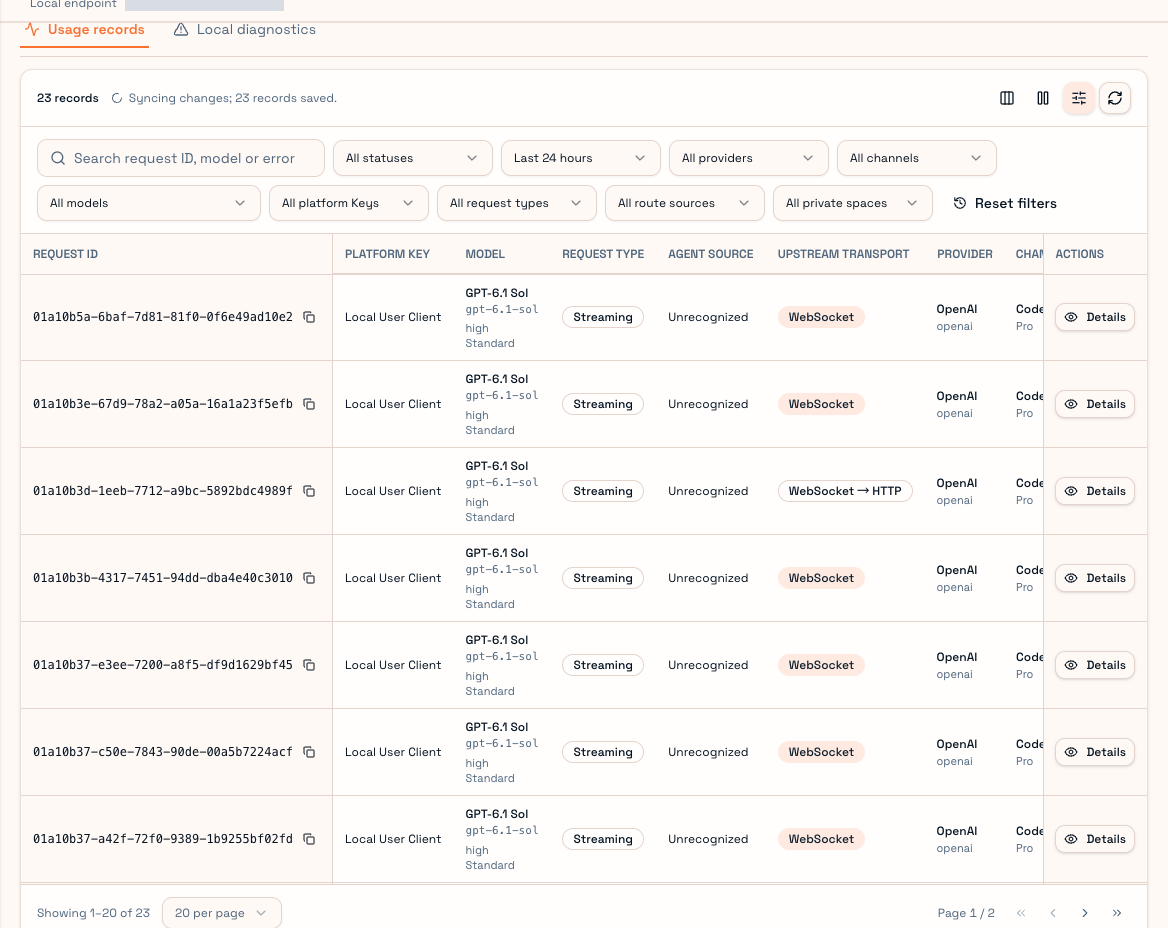
Task: Click the Provider column header
Action: tap(965, 254)
